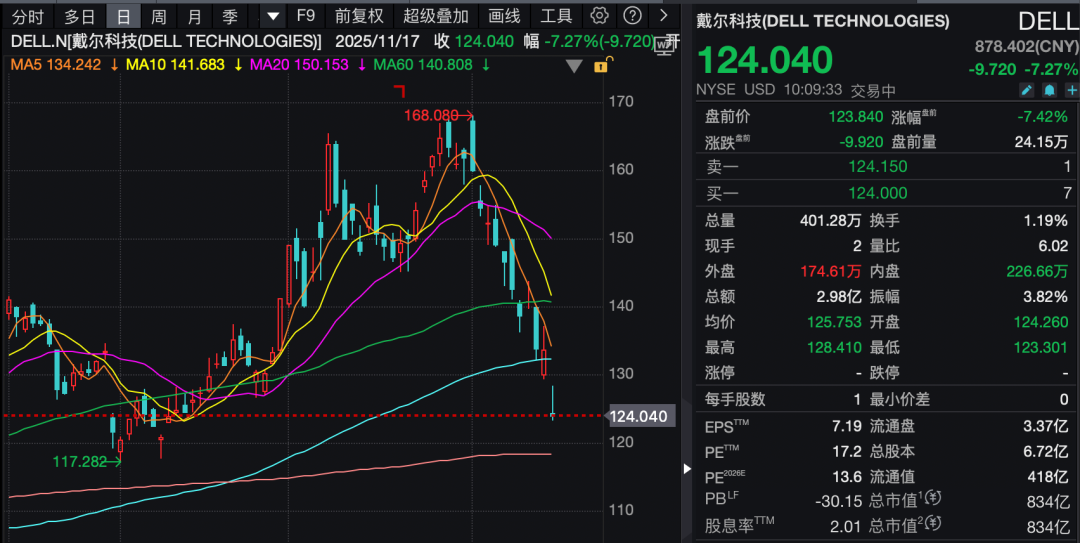Screen dimensions: 1080x543
Task: Open the help question mark icon
Action: click(632, 15)
